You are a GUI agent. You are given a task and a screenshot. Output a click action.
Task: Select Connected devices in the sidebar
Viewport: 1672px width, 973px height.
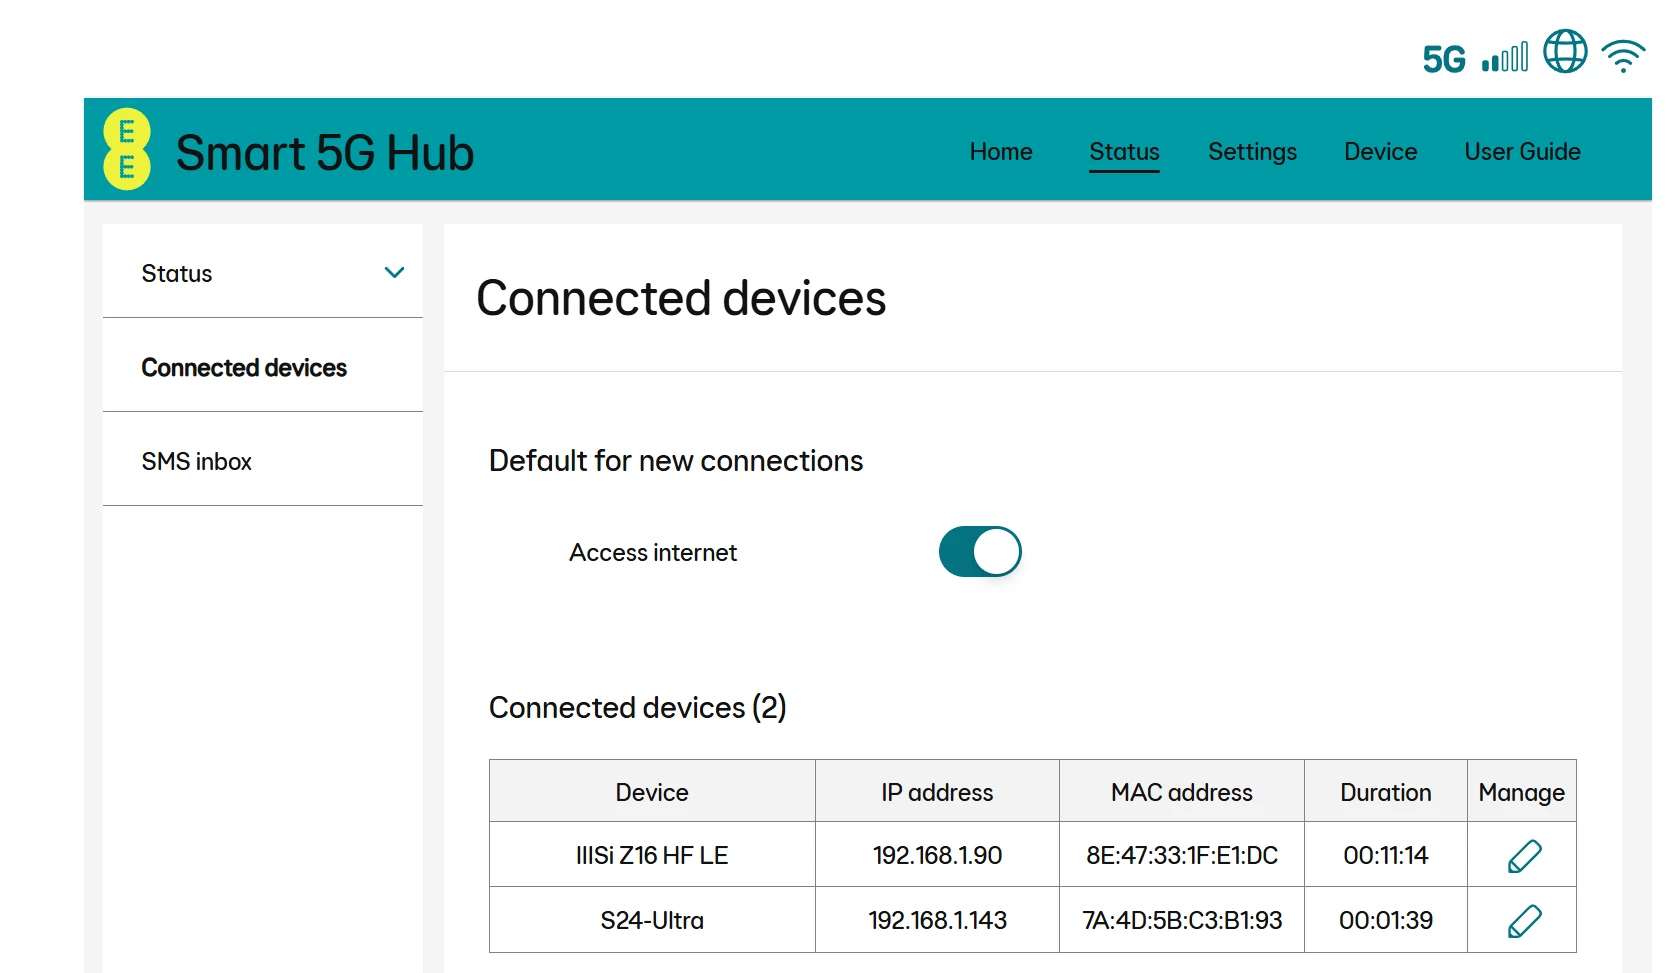(263, 368)
